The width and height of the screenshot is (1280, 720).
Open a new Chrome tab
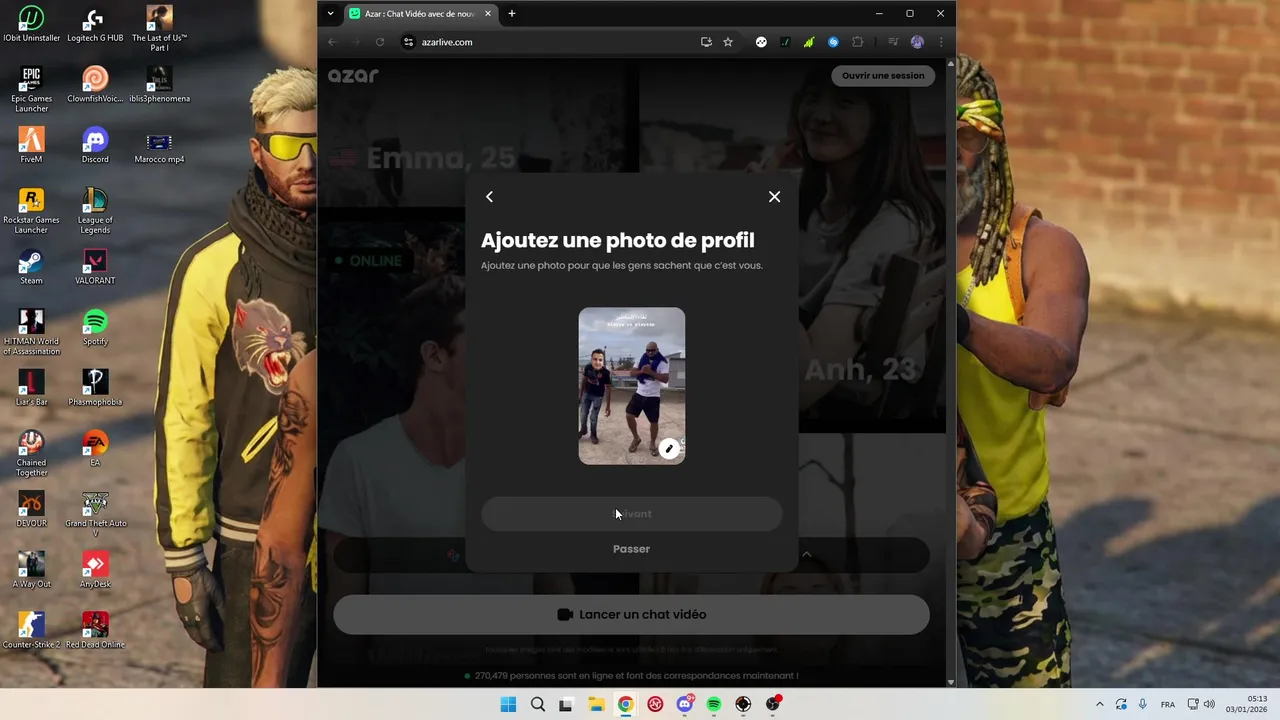(512, 14)
